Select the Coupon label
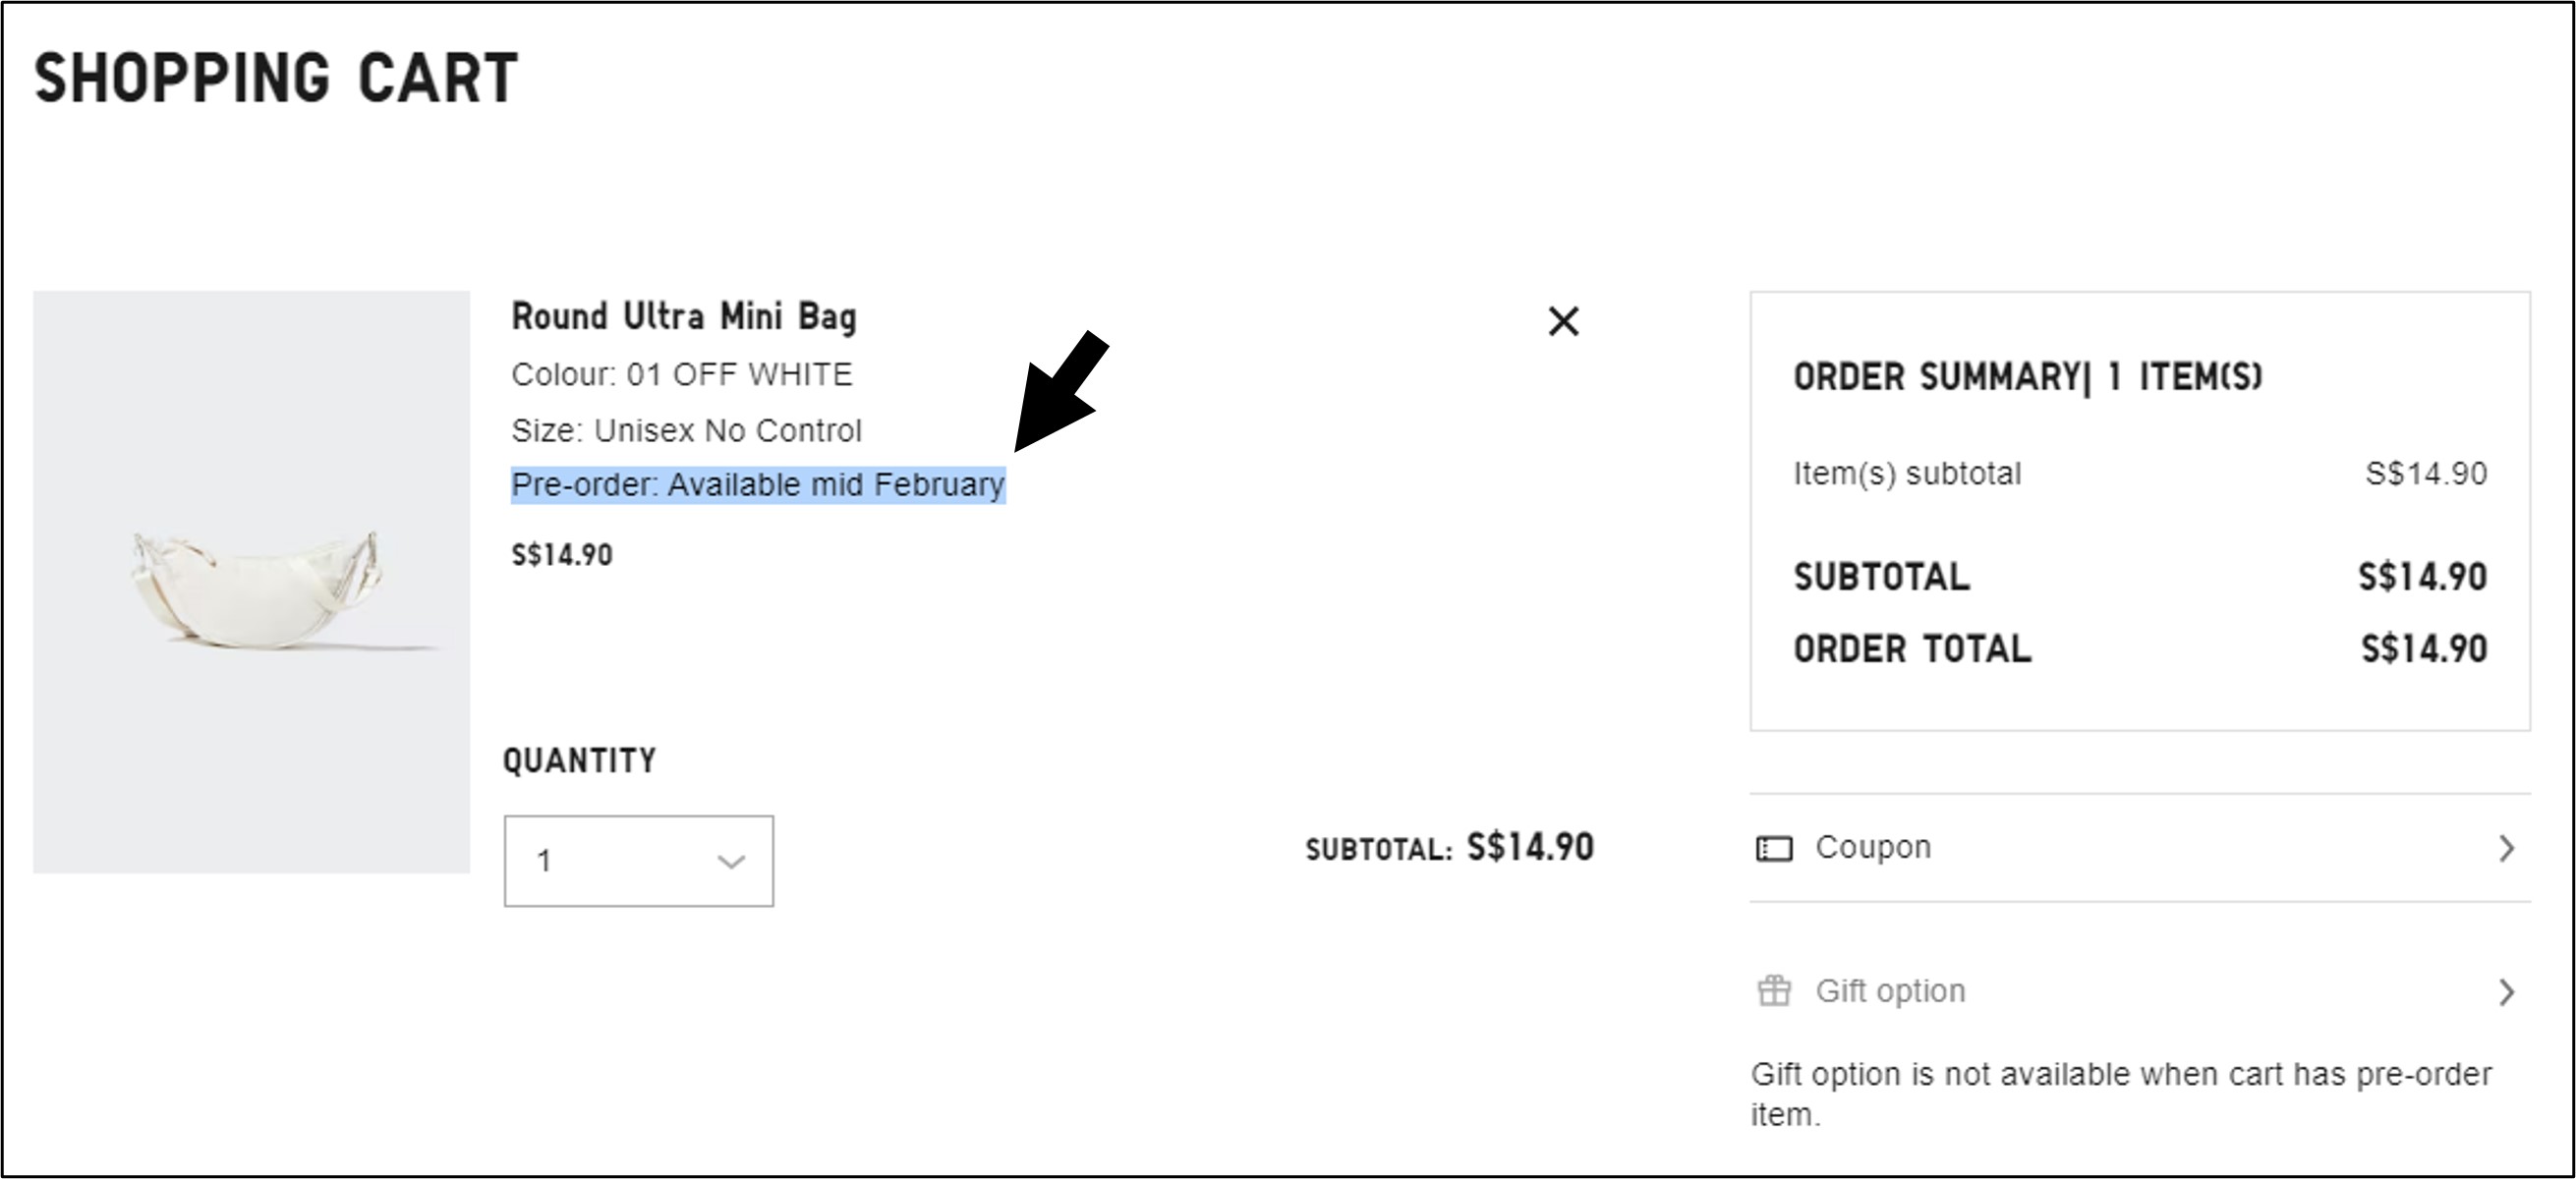This screenshot has height=1179, width=2576. click(1873, 848)
